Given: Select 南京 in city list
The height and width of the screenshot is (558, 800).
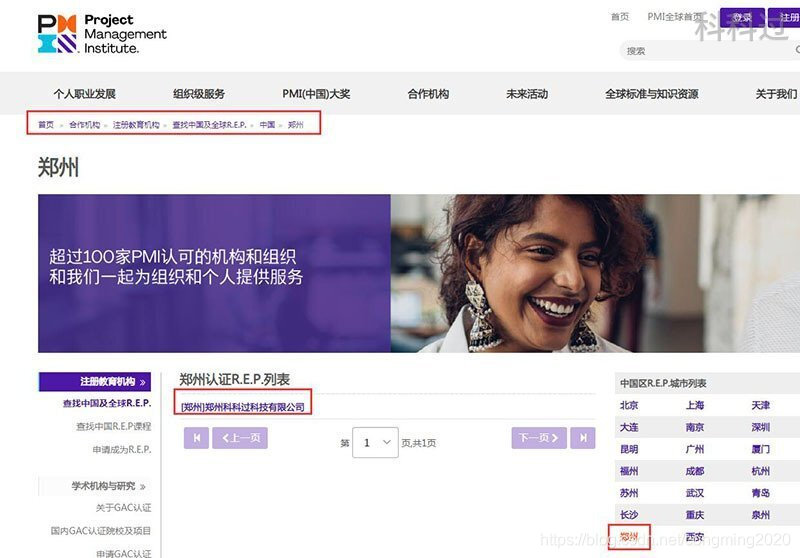Looking at the screenshot, I should (x=695, y=427).
